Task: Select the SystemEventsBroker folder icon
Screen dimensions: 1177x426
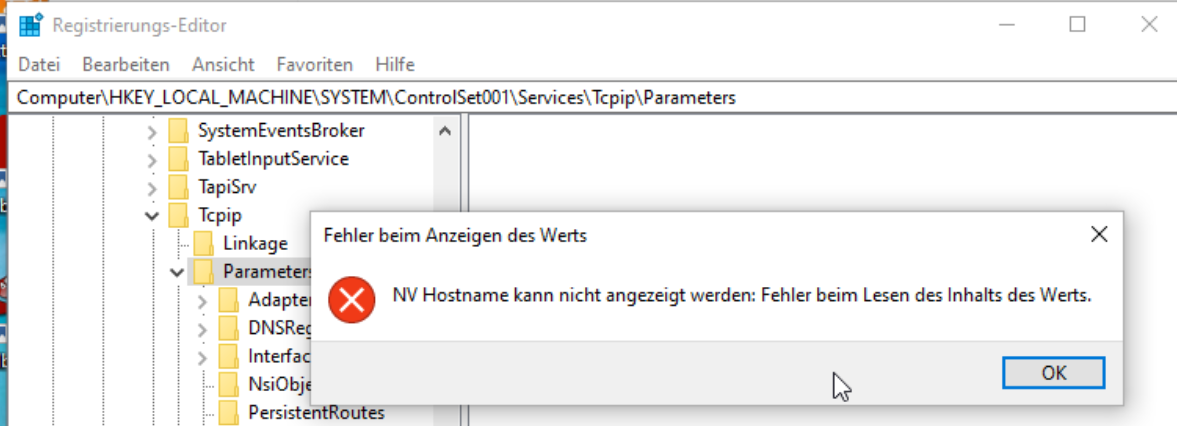Action: click(x=178, y=131)
